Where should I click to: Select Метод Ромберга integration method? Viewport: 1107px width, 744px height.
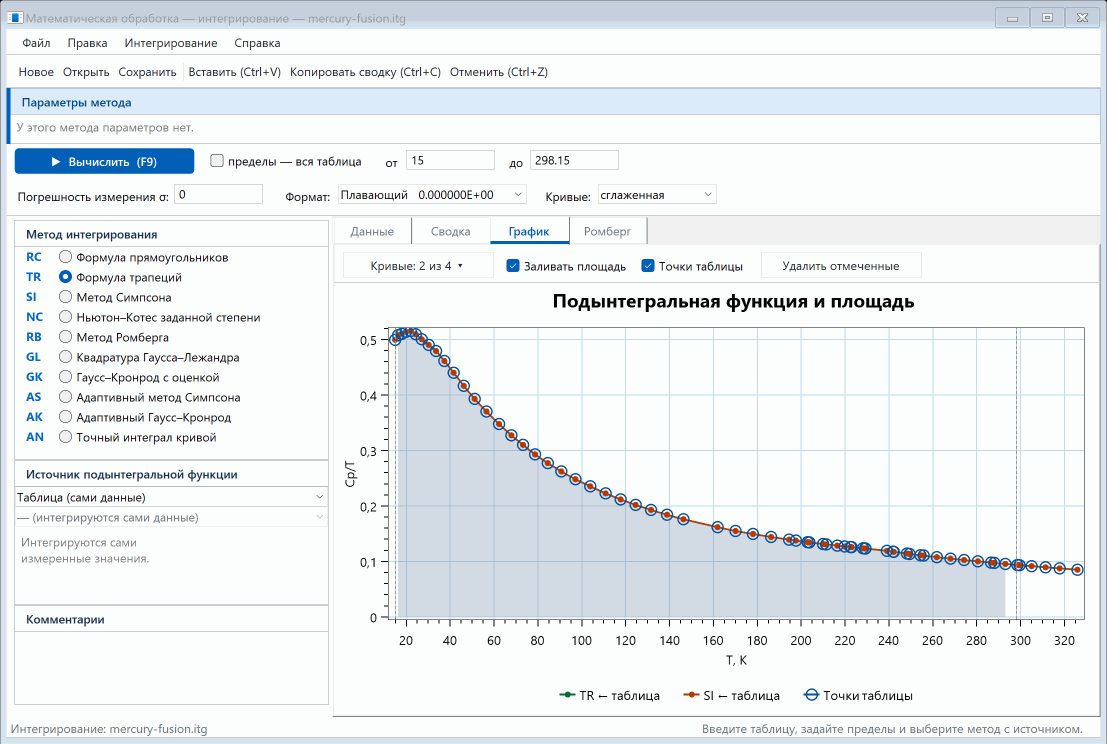66,337
